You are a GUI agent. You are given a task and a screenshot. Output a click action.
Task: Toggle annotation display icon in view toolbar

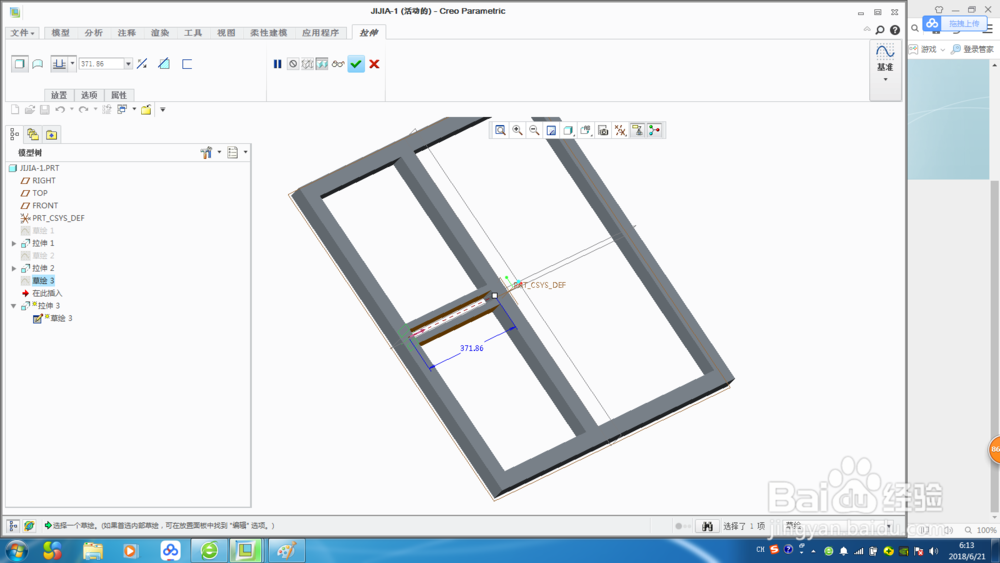coord(637,130)
